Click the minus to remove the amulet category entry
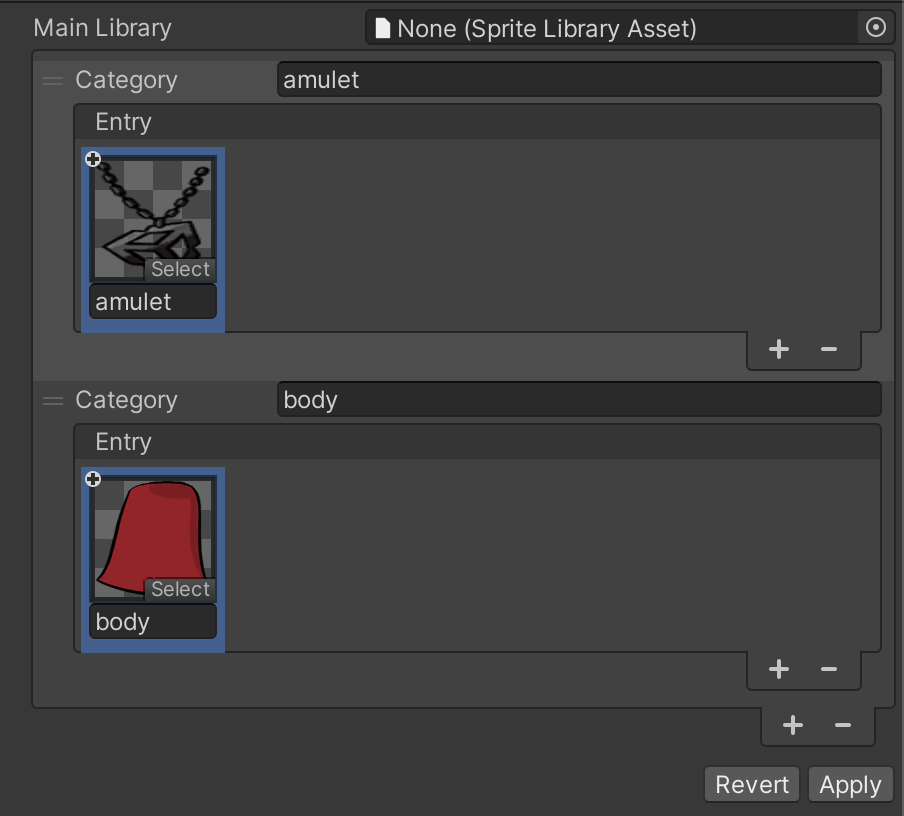 (x=828, y=349)
